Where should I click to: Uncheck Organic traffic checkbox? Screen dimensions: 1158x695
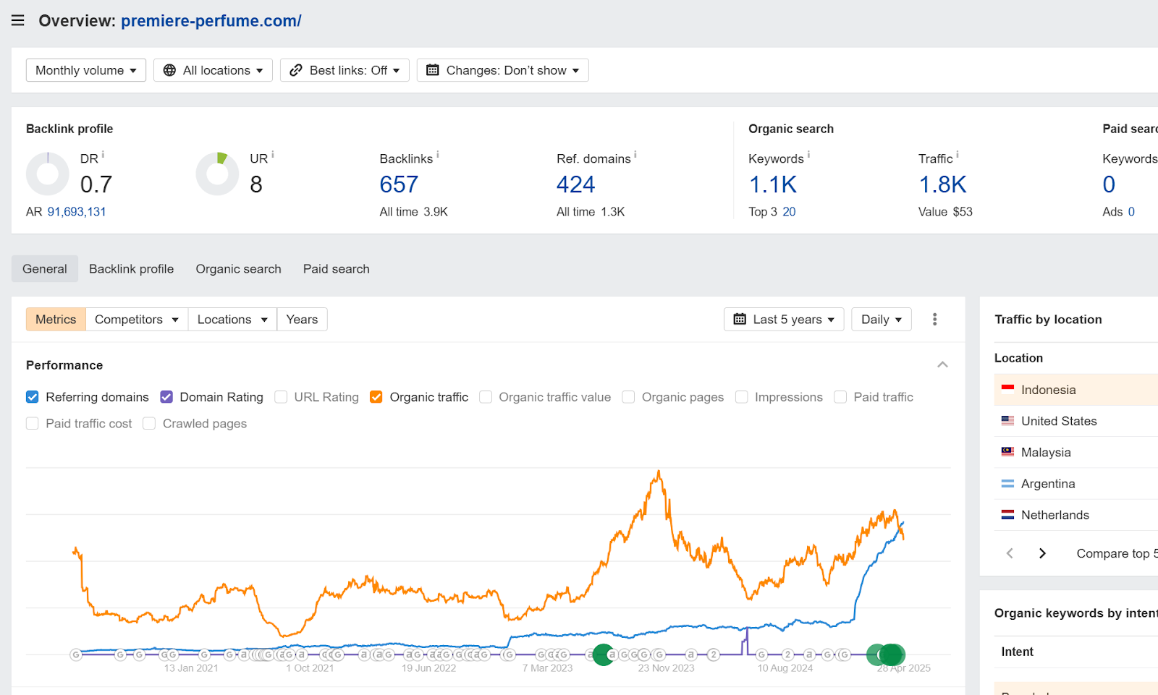coord(376,397)
